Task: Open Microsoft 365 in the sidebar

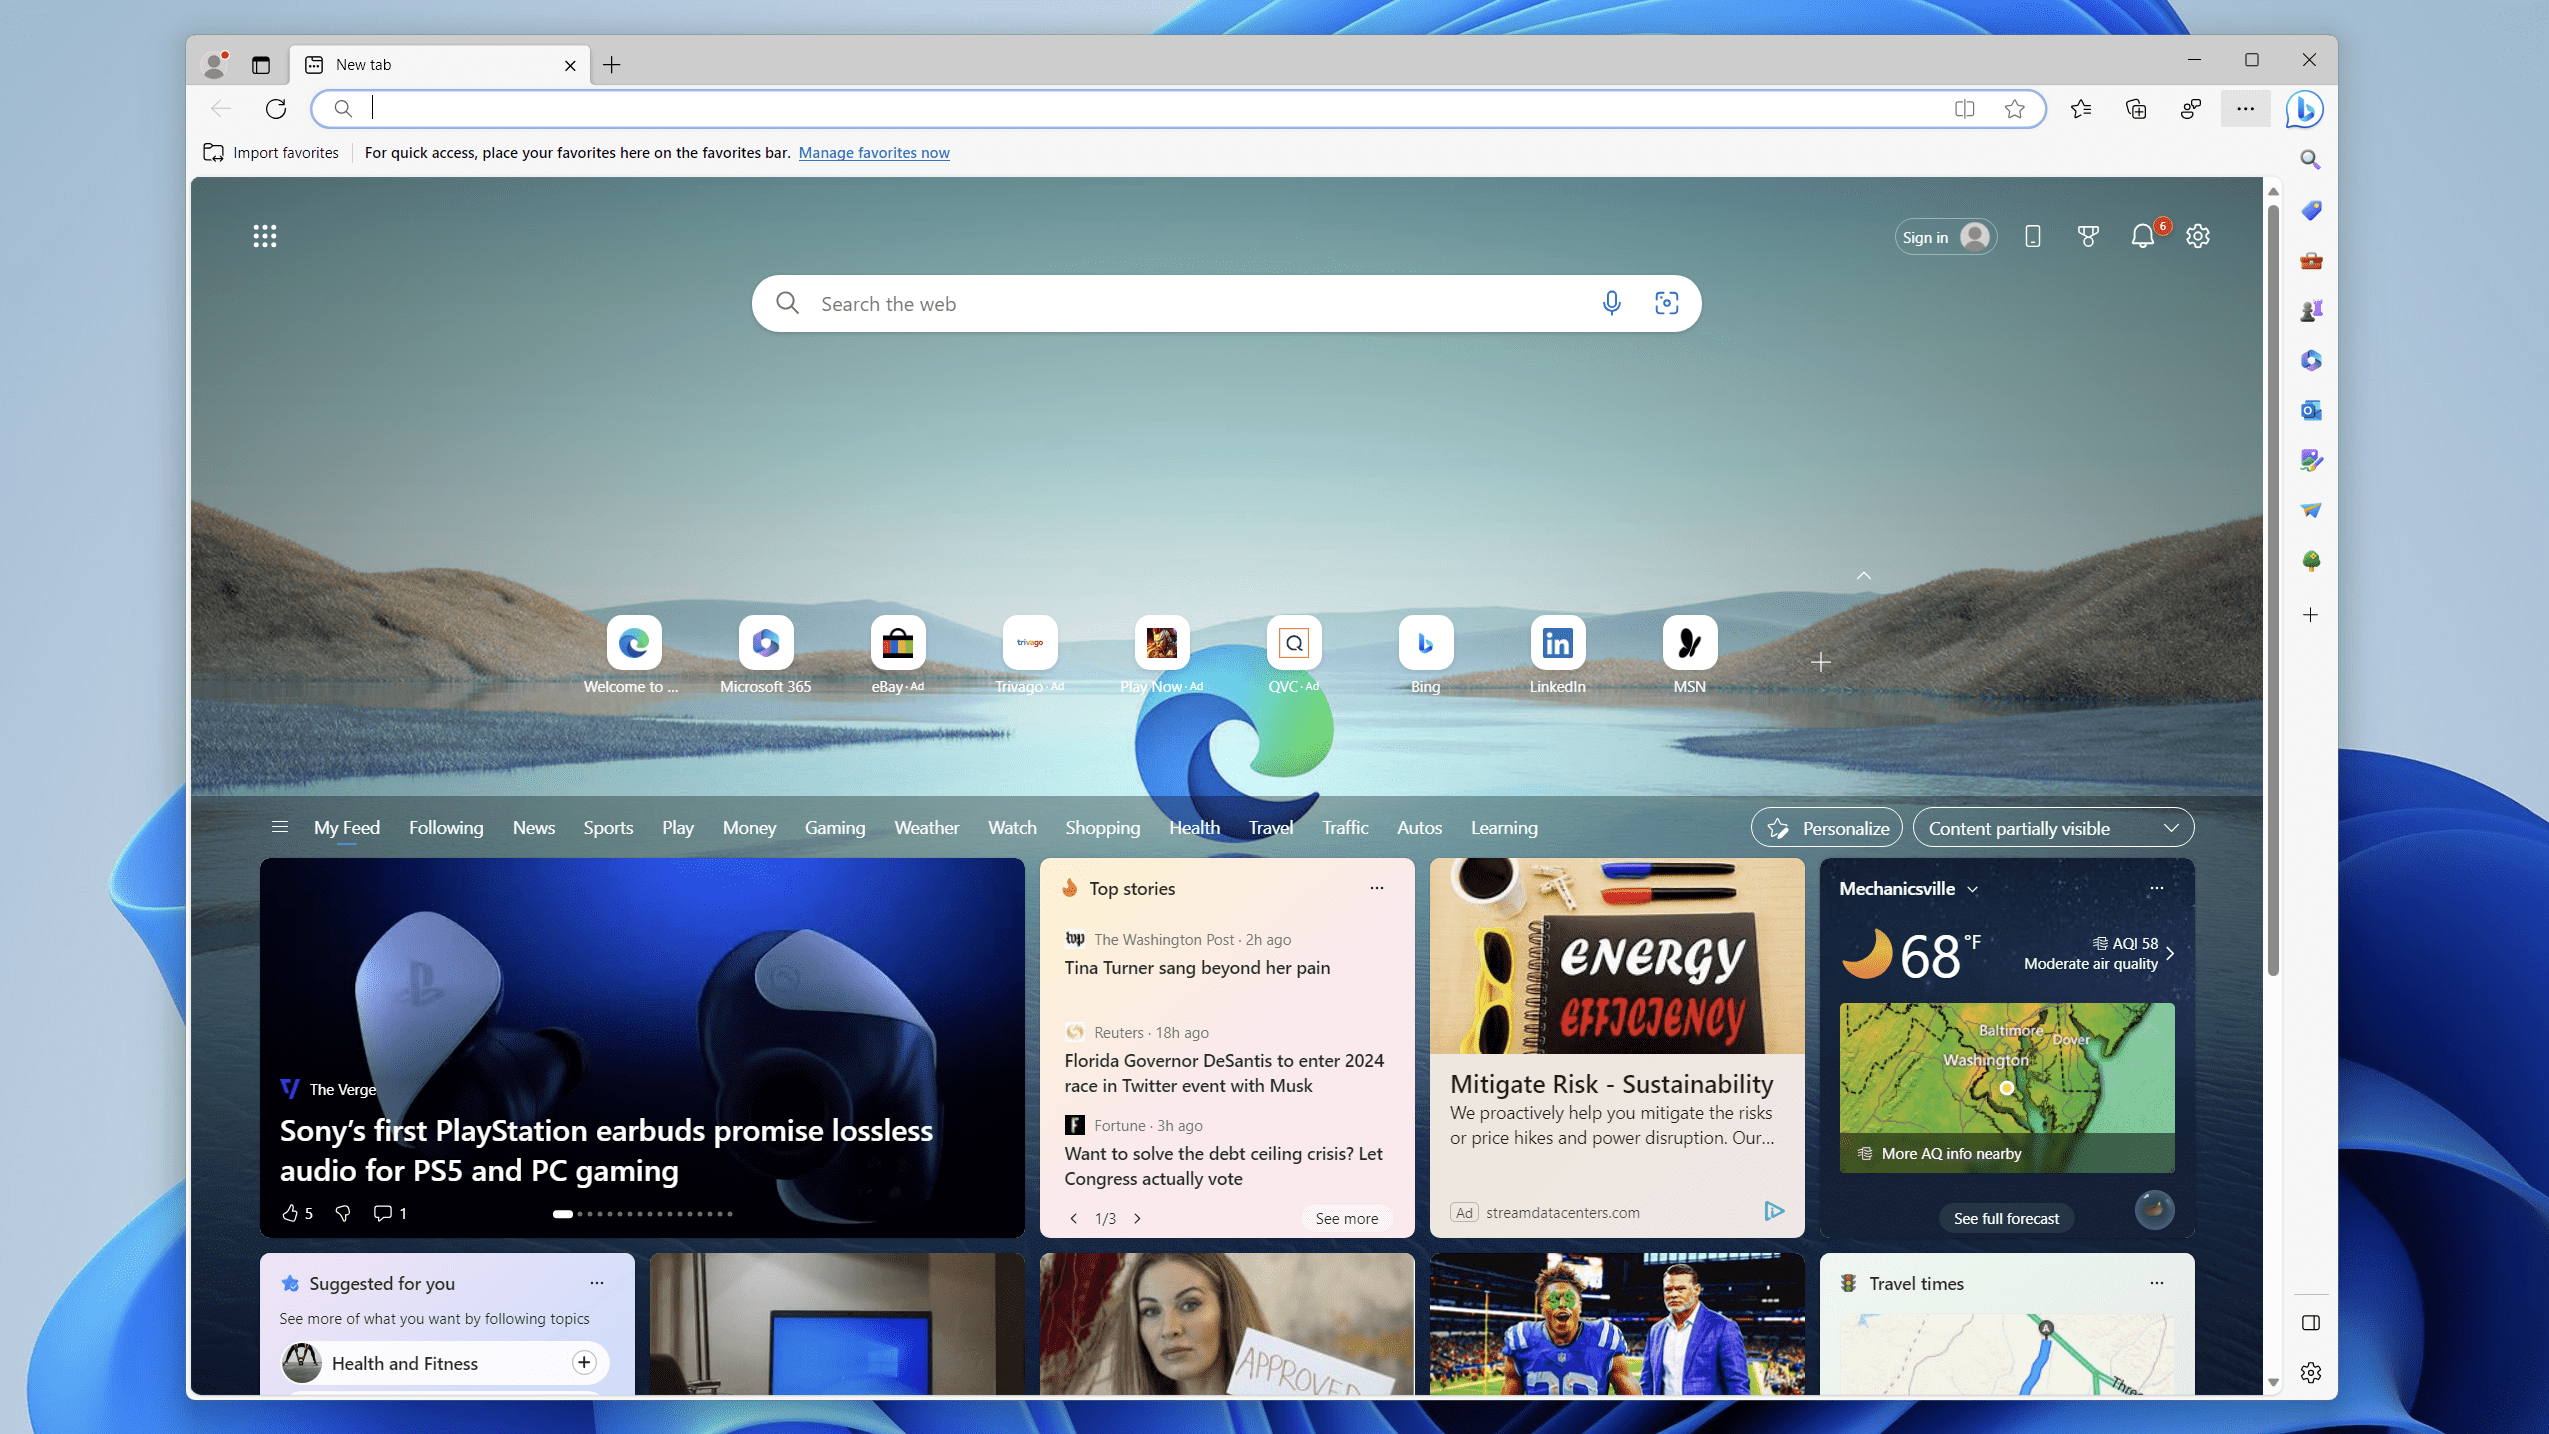Action: pos(2310,360)
